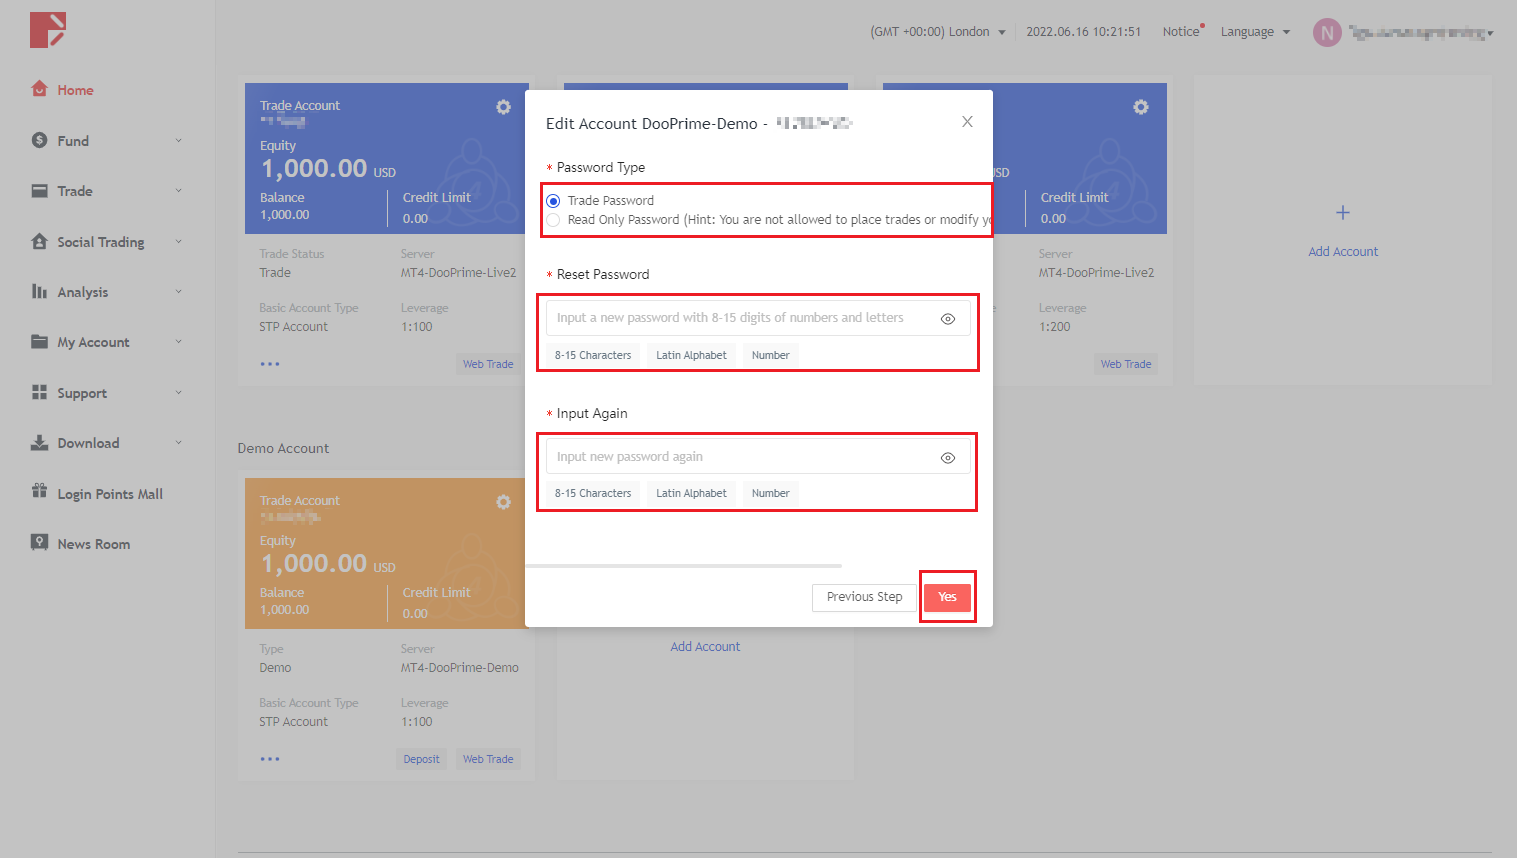Open the Trade sidebar menu

pos(75,191)
